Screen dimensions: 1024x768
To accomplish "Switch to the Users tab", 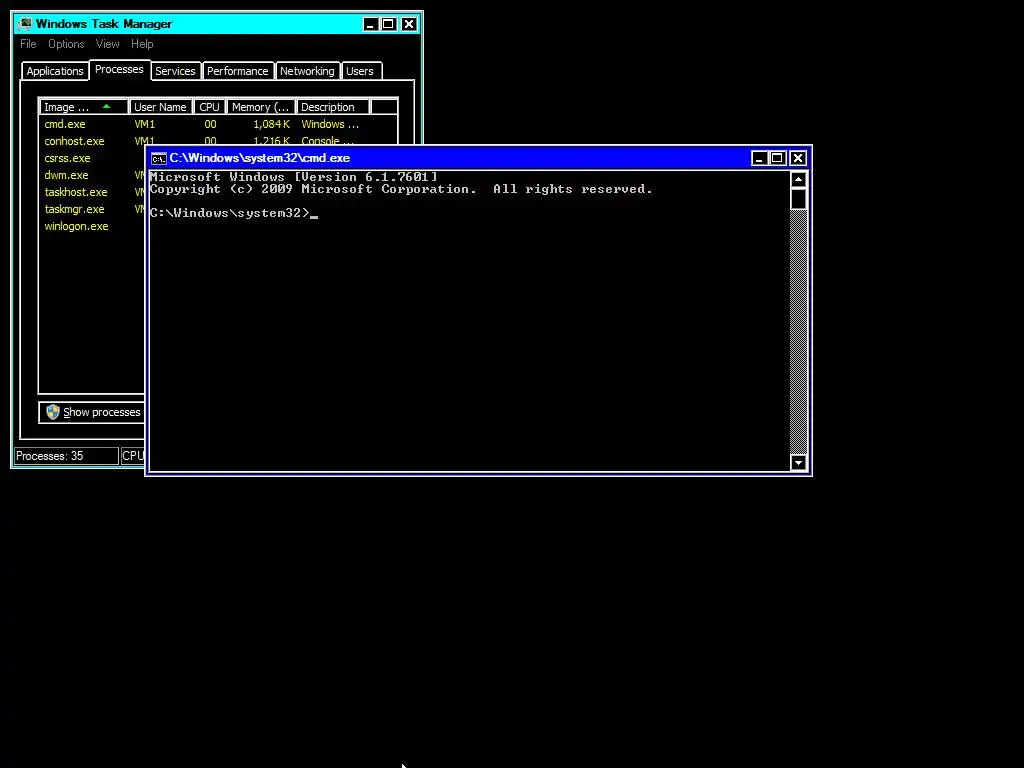I will tap(360, 71).
